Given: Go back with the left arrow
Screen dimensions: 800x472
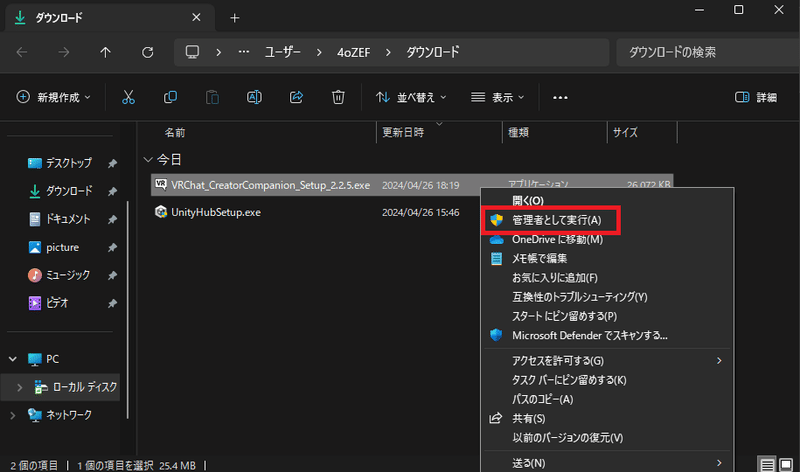Looking at the screenshot, I should point(22,52).
